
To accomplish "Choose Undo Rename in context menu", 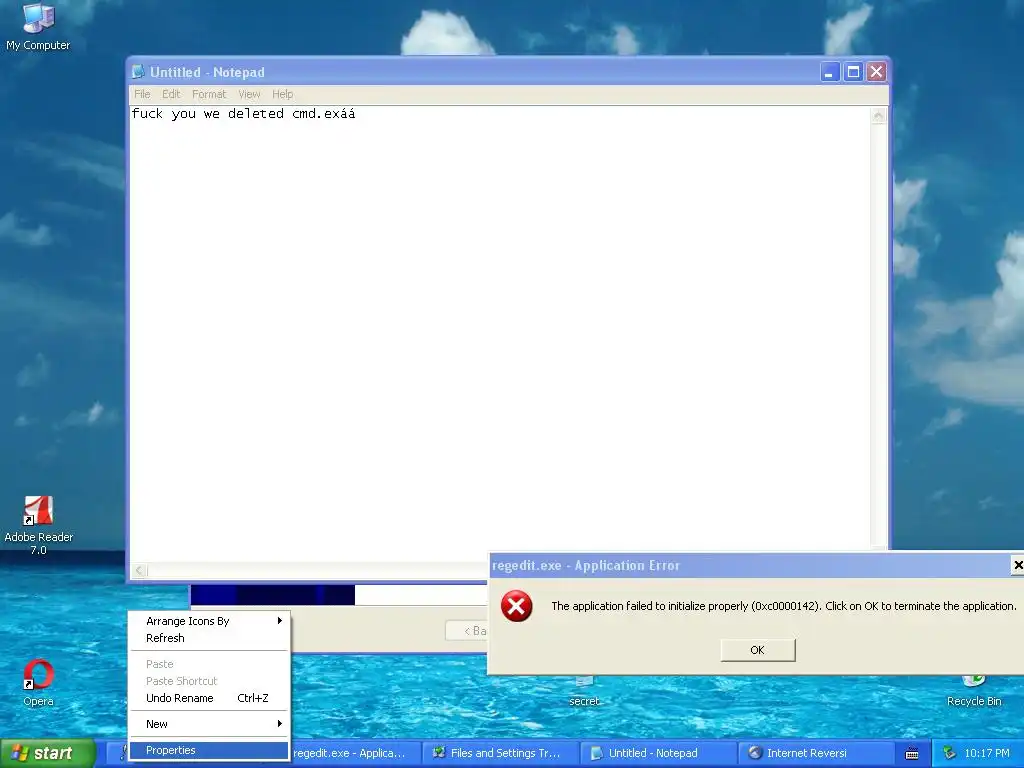I will point(209,698).
